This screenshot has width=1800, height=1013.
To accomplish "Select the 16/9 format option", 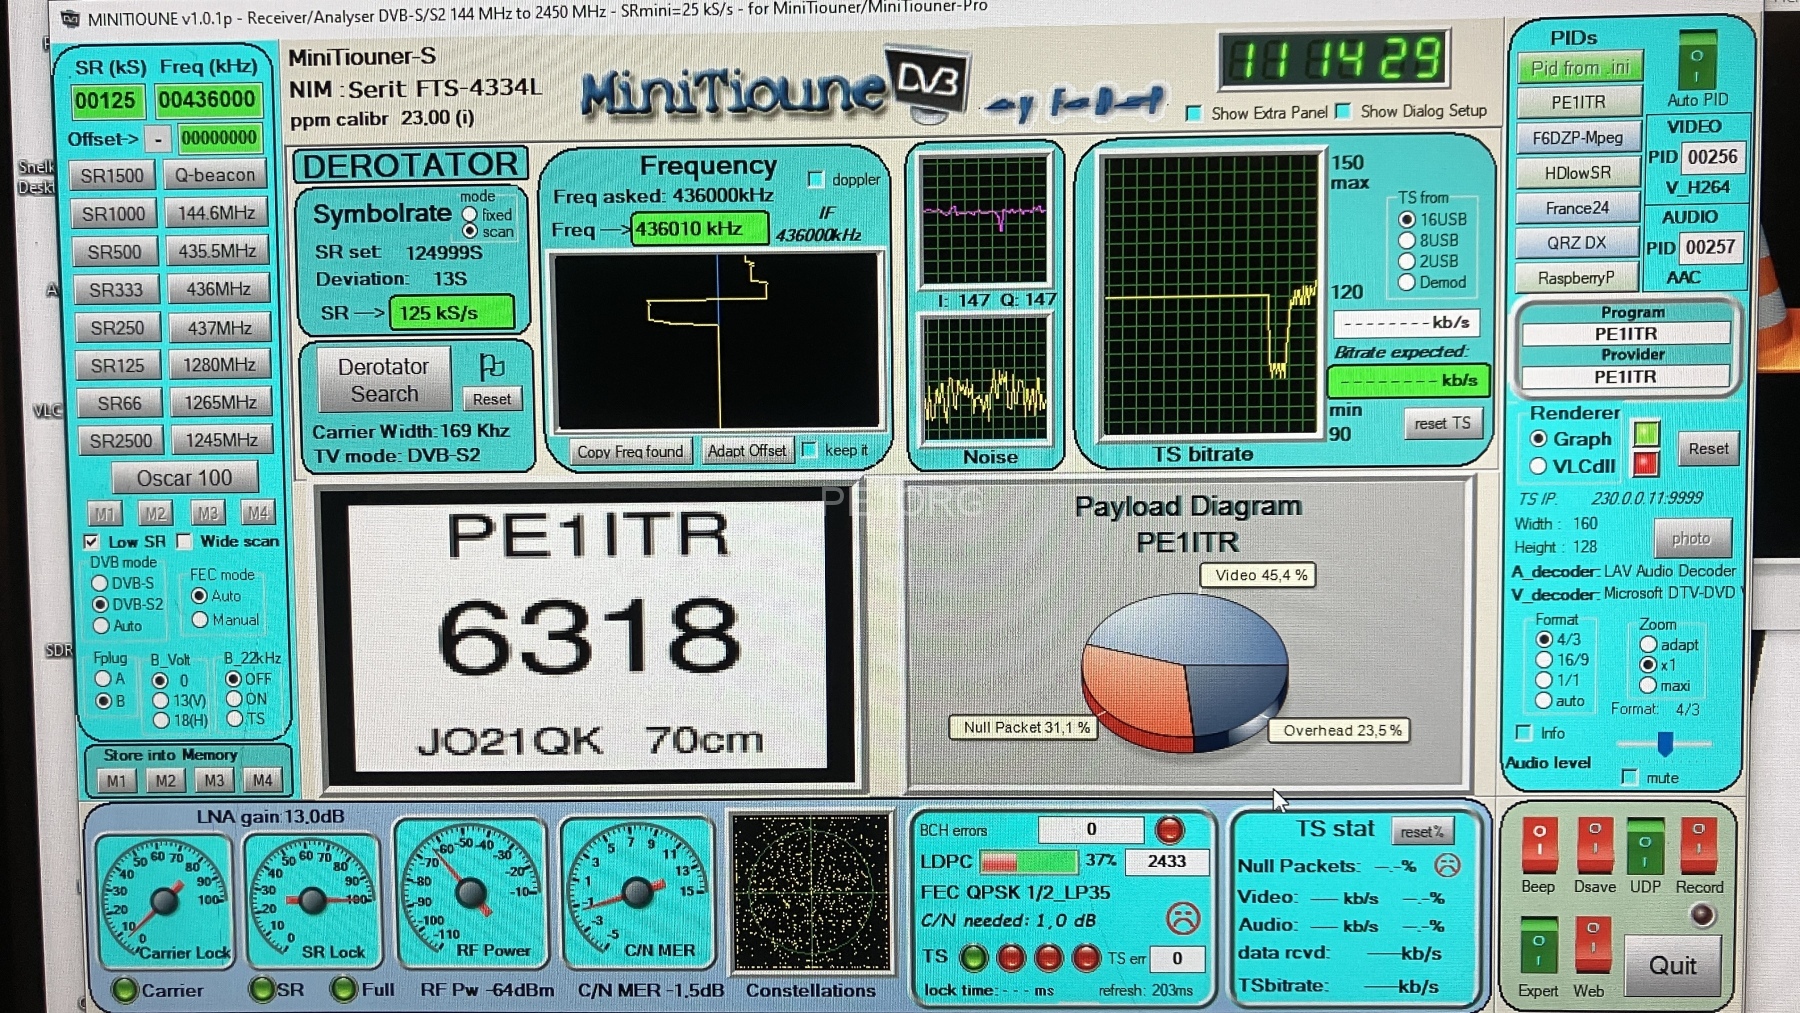I will pyautogui.click(x=1544, y=660).
